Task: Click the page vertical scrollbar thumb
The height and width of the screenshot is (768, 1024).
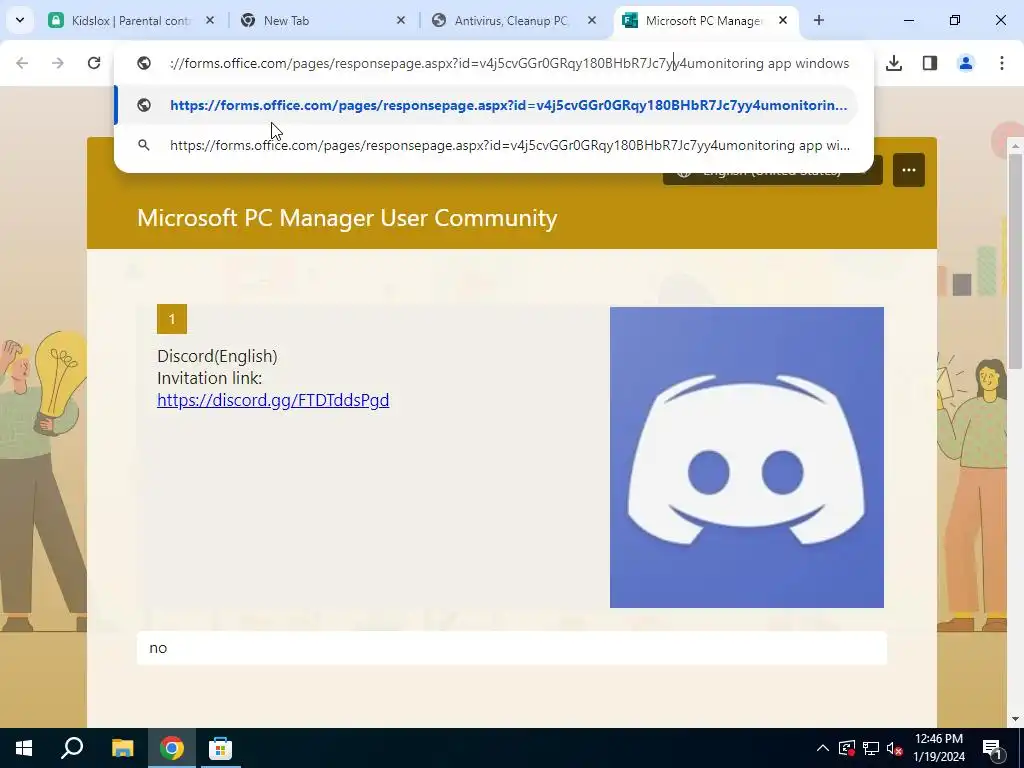Action: 1016,261
